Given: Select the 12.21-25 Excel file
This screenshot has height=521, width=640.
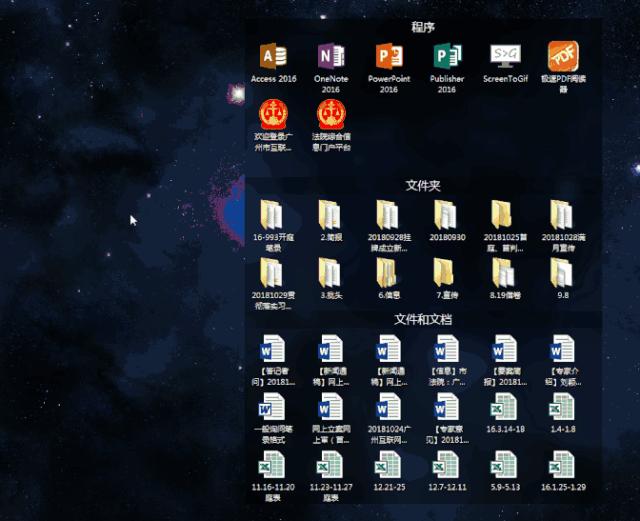Looking at the screenshot, I should coord(389,466).
